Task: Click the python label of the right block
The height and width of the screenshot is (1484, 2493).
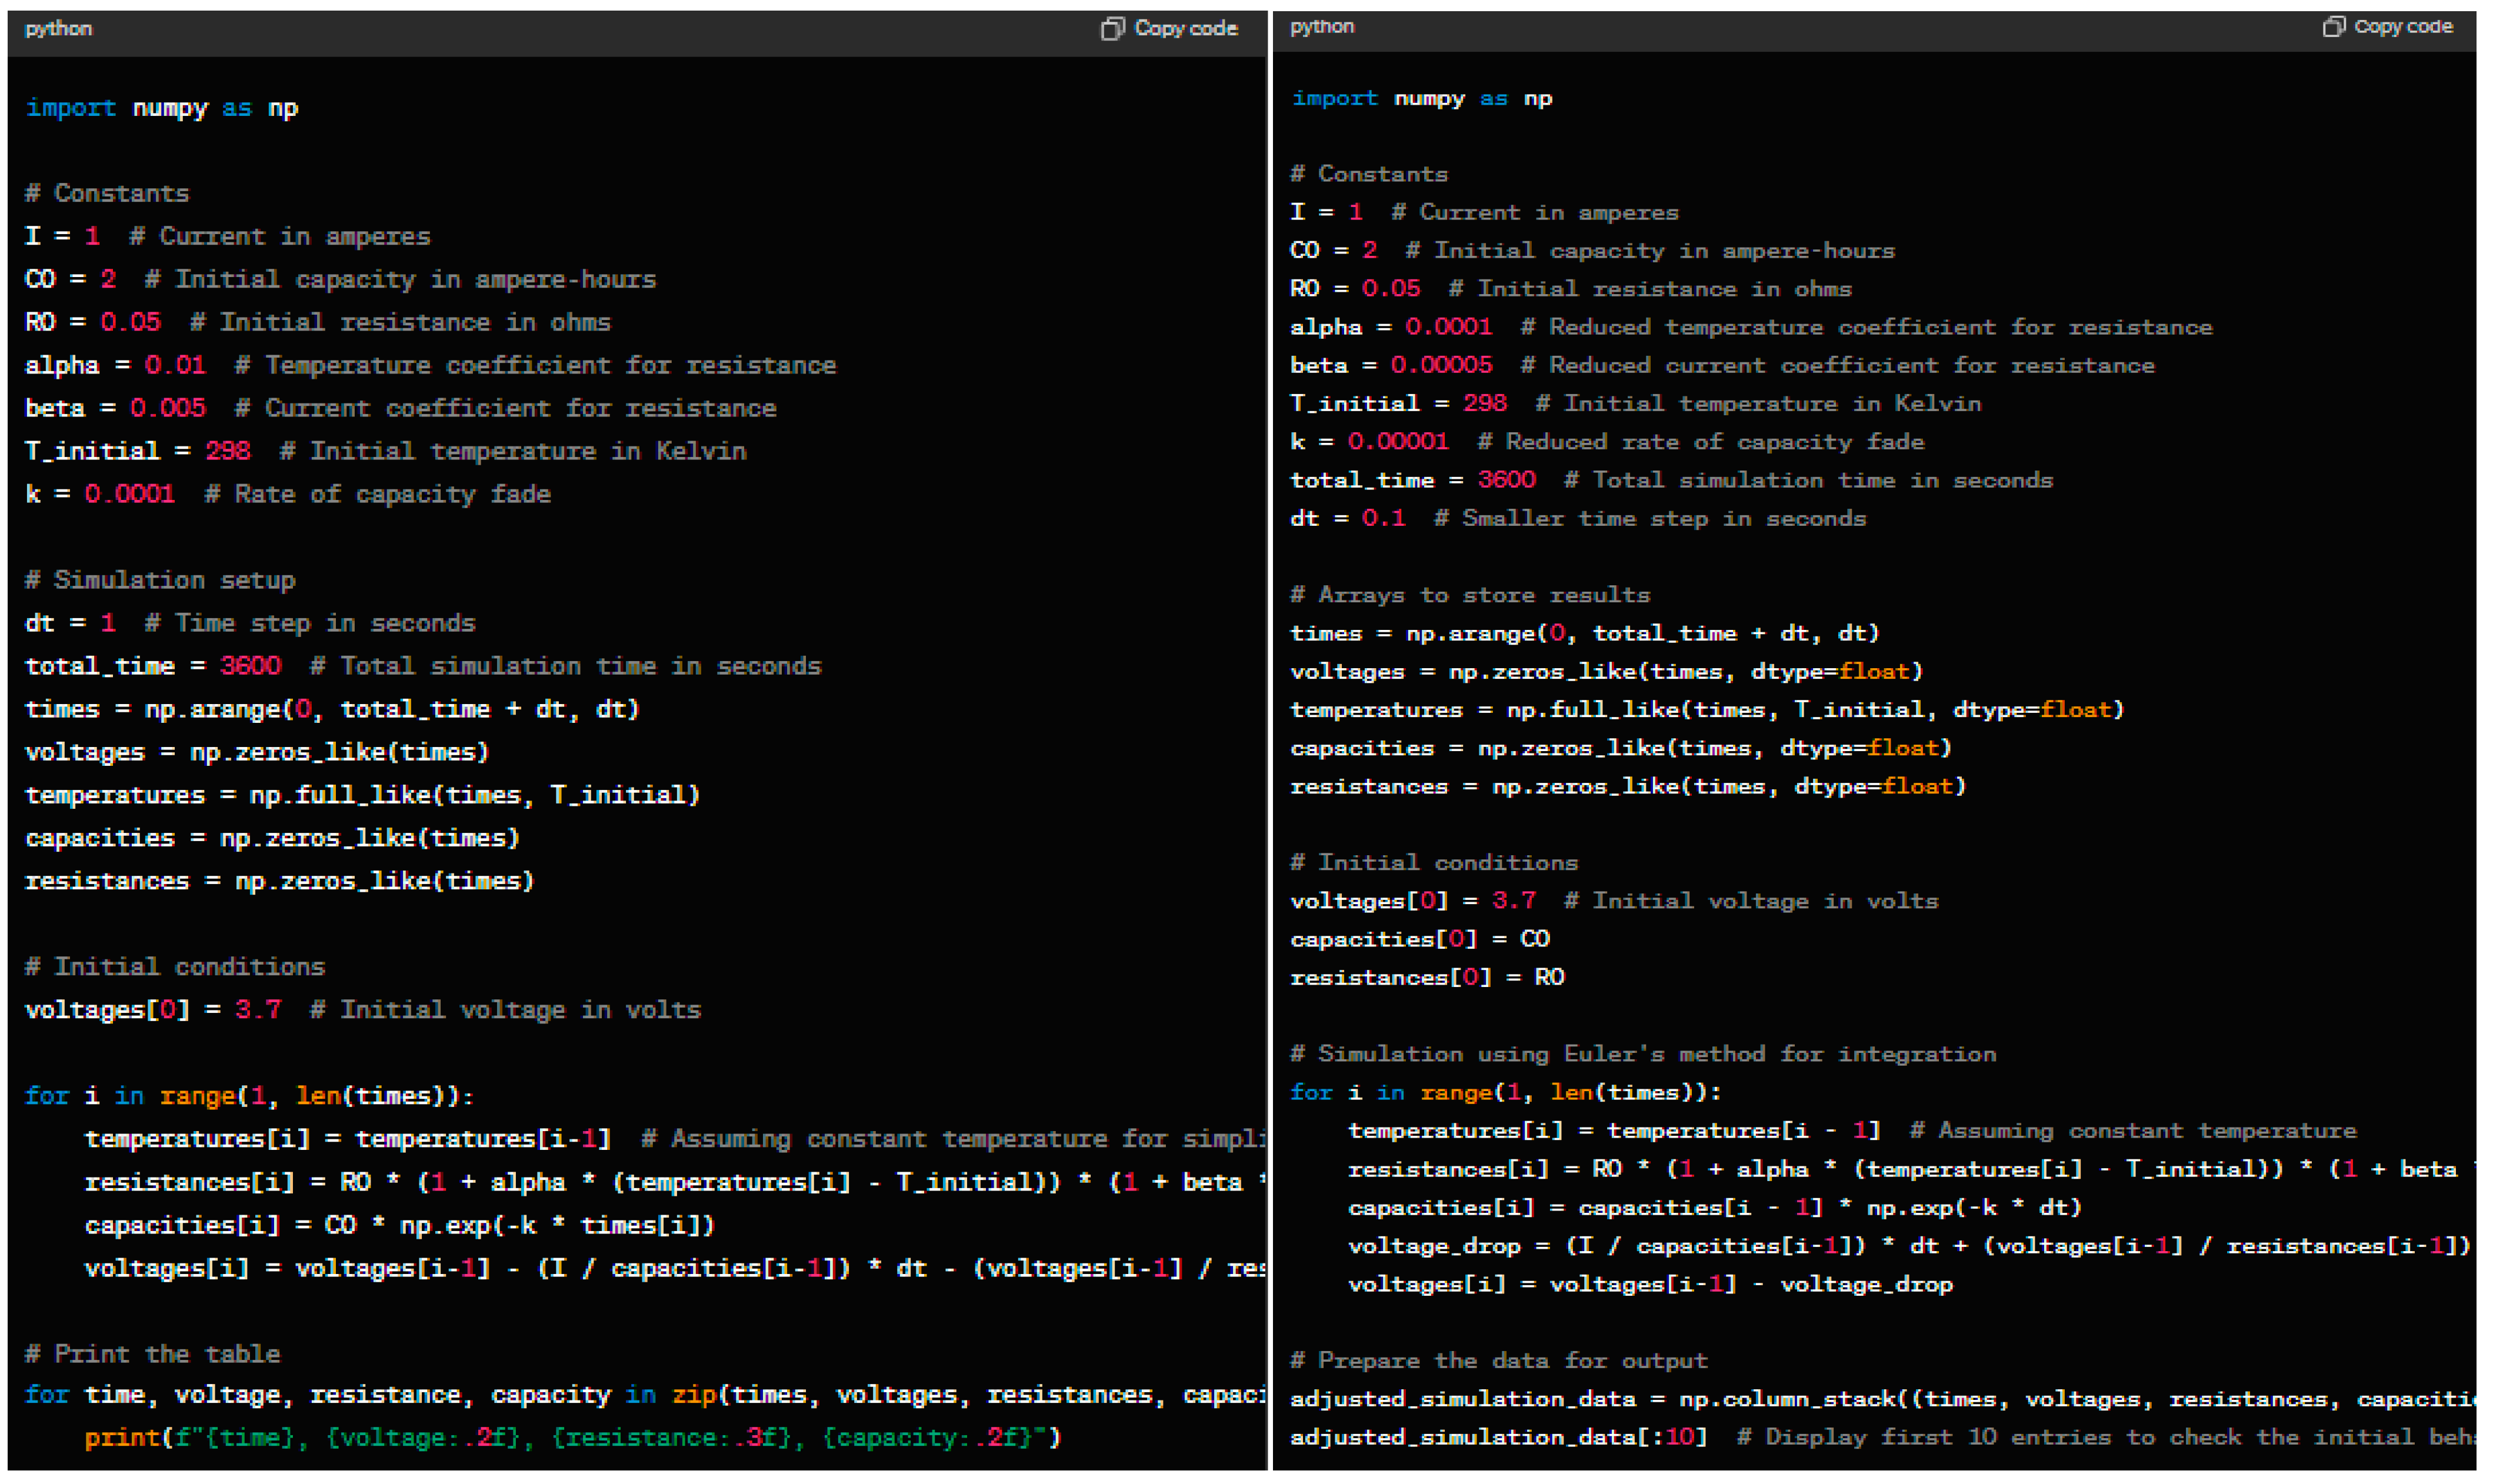Action: click(x=1321, y=27)
